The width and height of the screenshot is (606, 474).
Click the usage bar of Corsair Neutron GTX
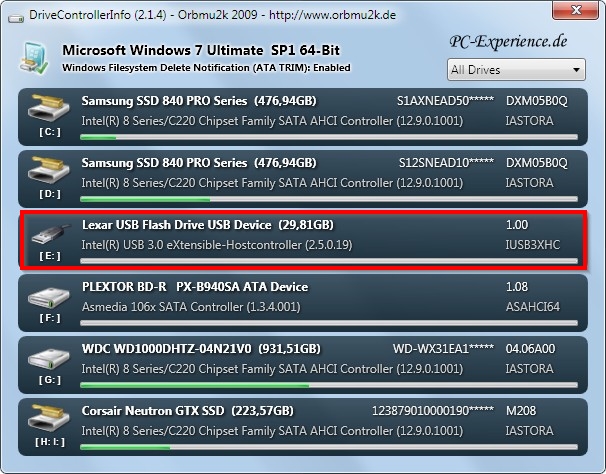(x=329, y=447)
